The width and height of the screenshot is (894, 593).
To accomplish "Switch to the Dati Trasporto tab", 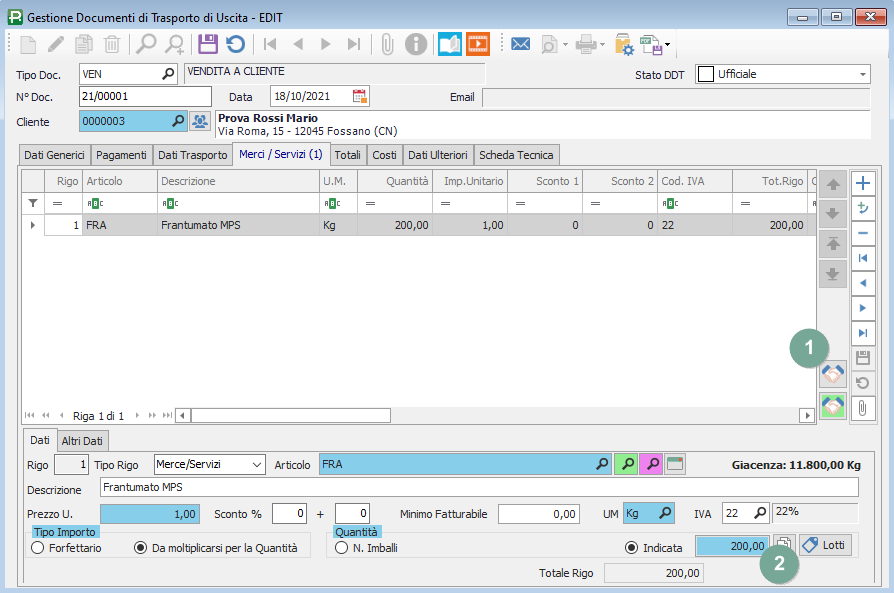I will pyautogui.click(x=193, y=155).
